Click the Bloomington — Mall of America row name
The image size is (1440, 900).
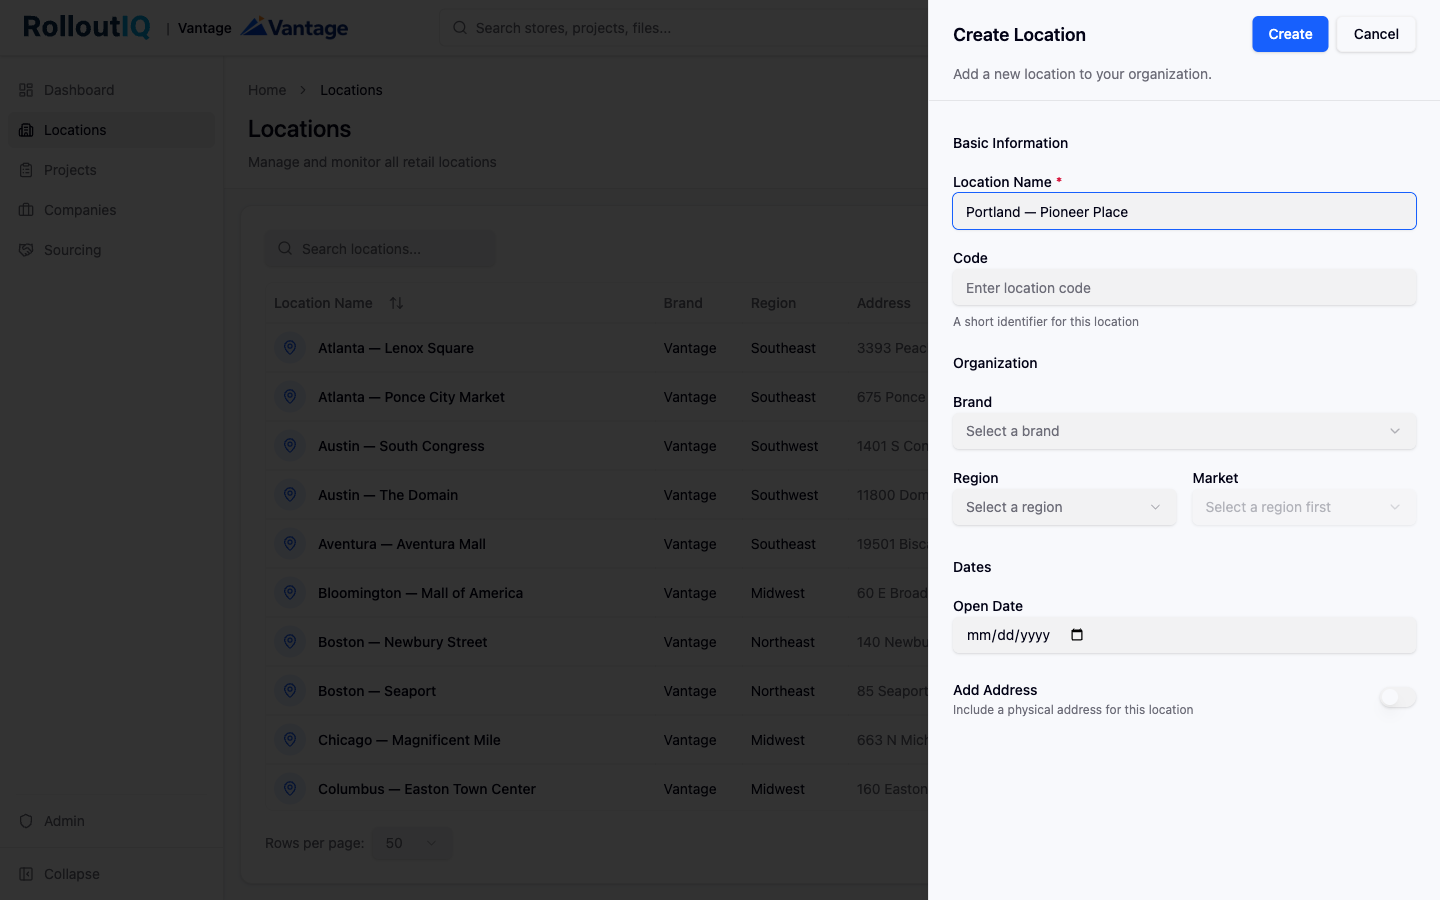420,593
